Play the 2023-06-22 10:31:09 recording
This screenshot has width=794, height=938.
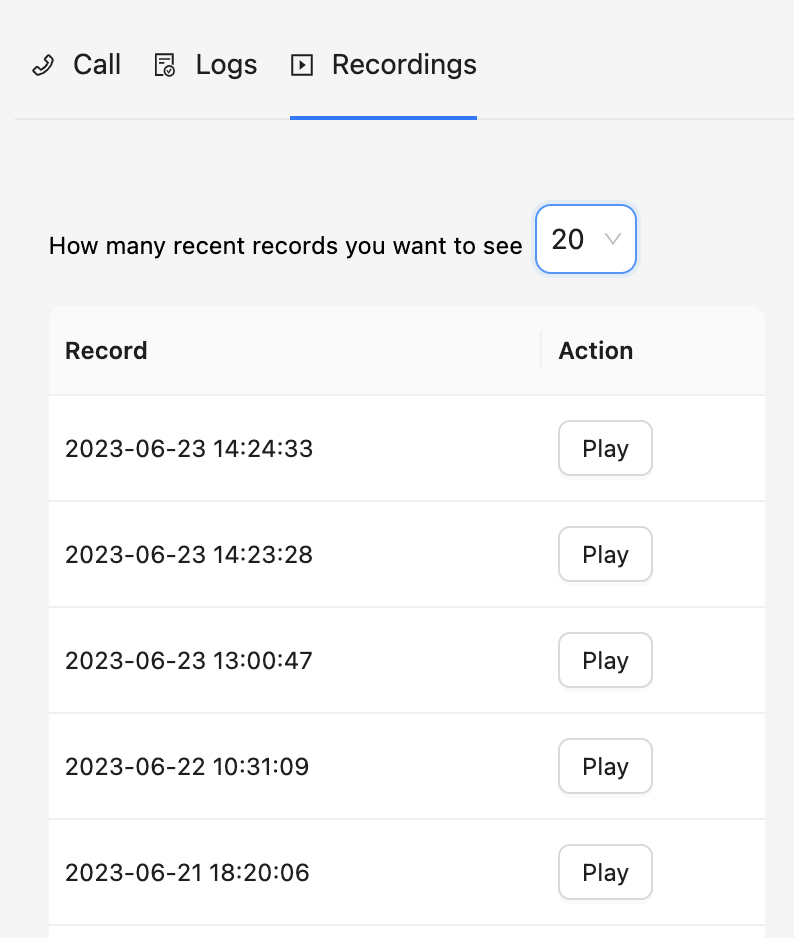click(605, 767)
